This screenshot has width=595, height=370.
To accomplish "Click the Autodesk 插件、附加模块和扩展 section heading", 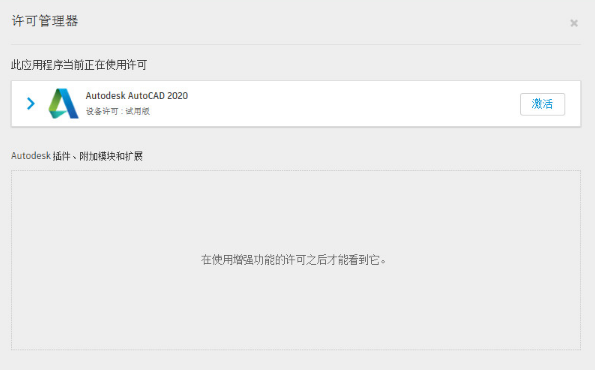I will 77,156.
